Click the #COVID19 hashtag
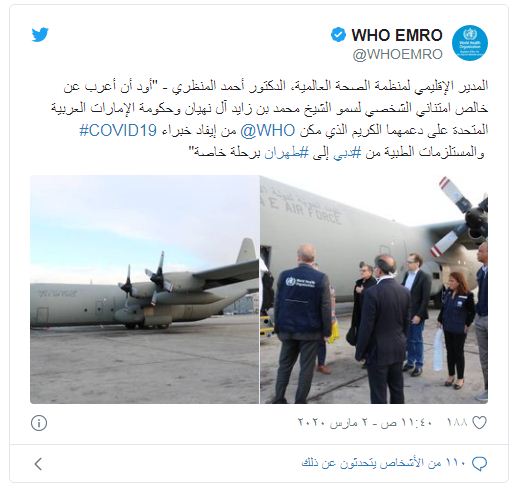Viewport: 513px width, 490px height. coord(118,130)
